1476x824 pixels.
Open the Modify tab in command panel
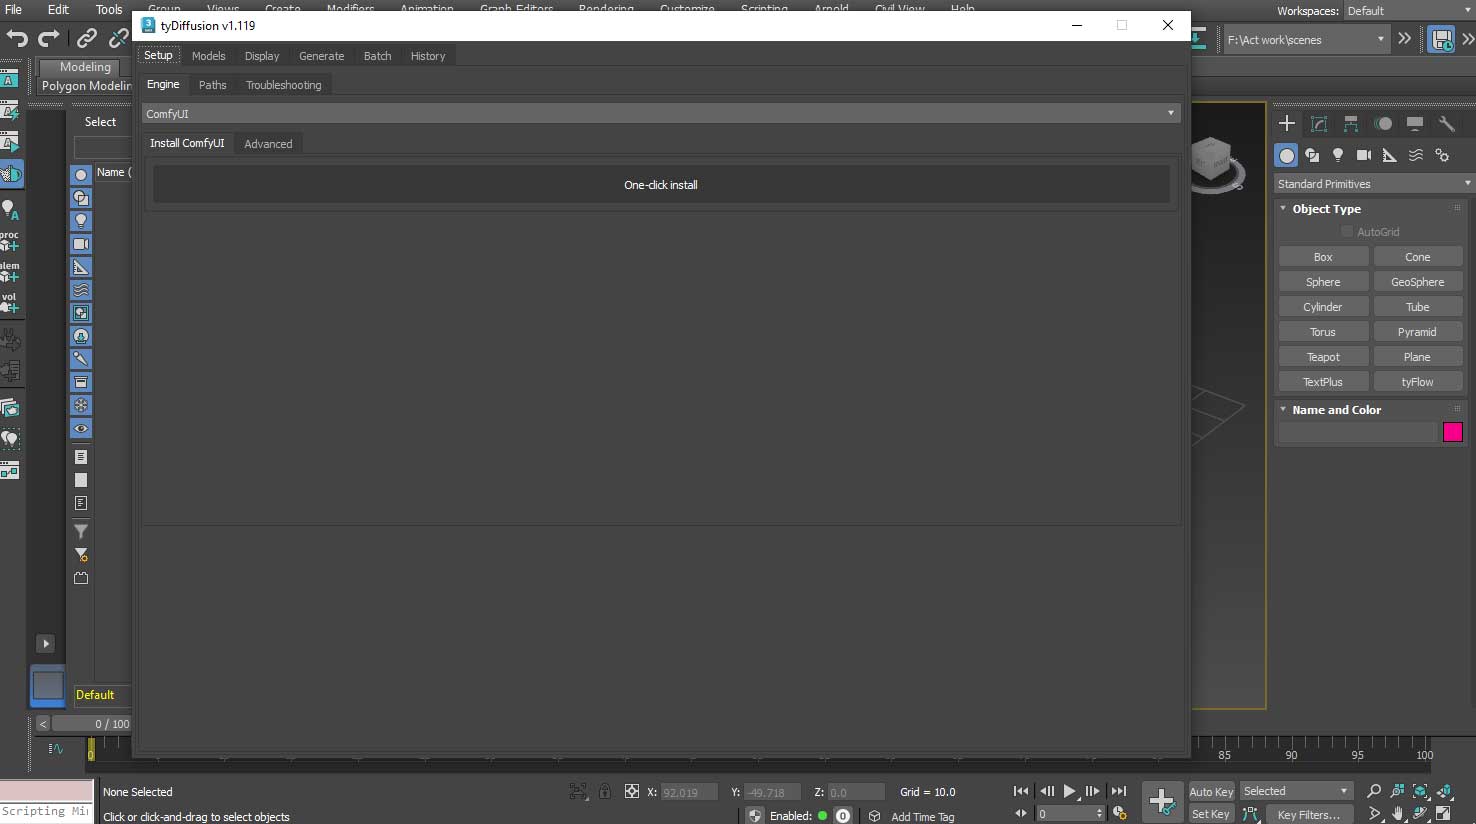tap(1319, 124)
